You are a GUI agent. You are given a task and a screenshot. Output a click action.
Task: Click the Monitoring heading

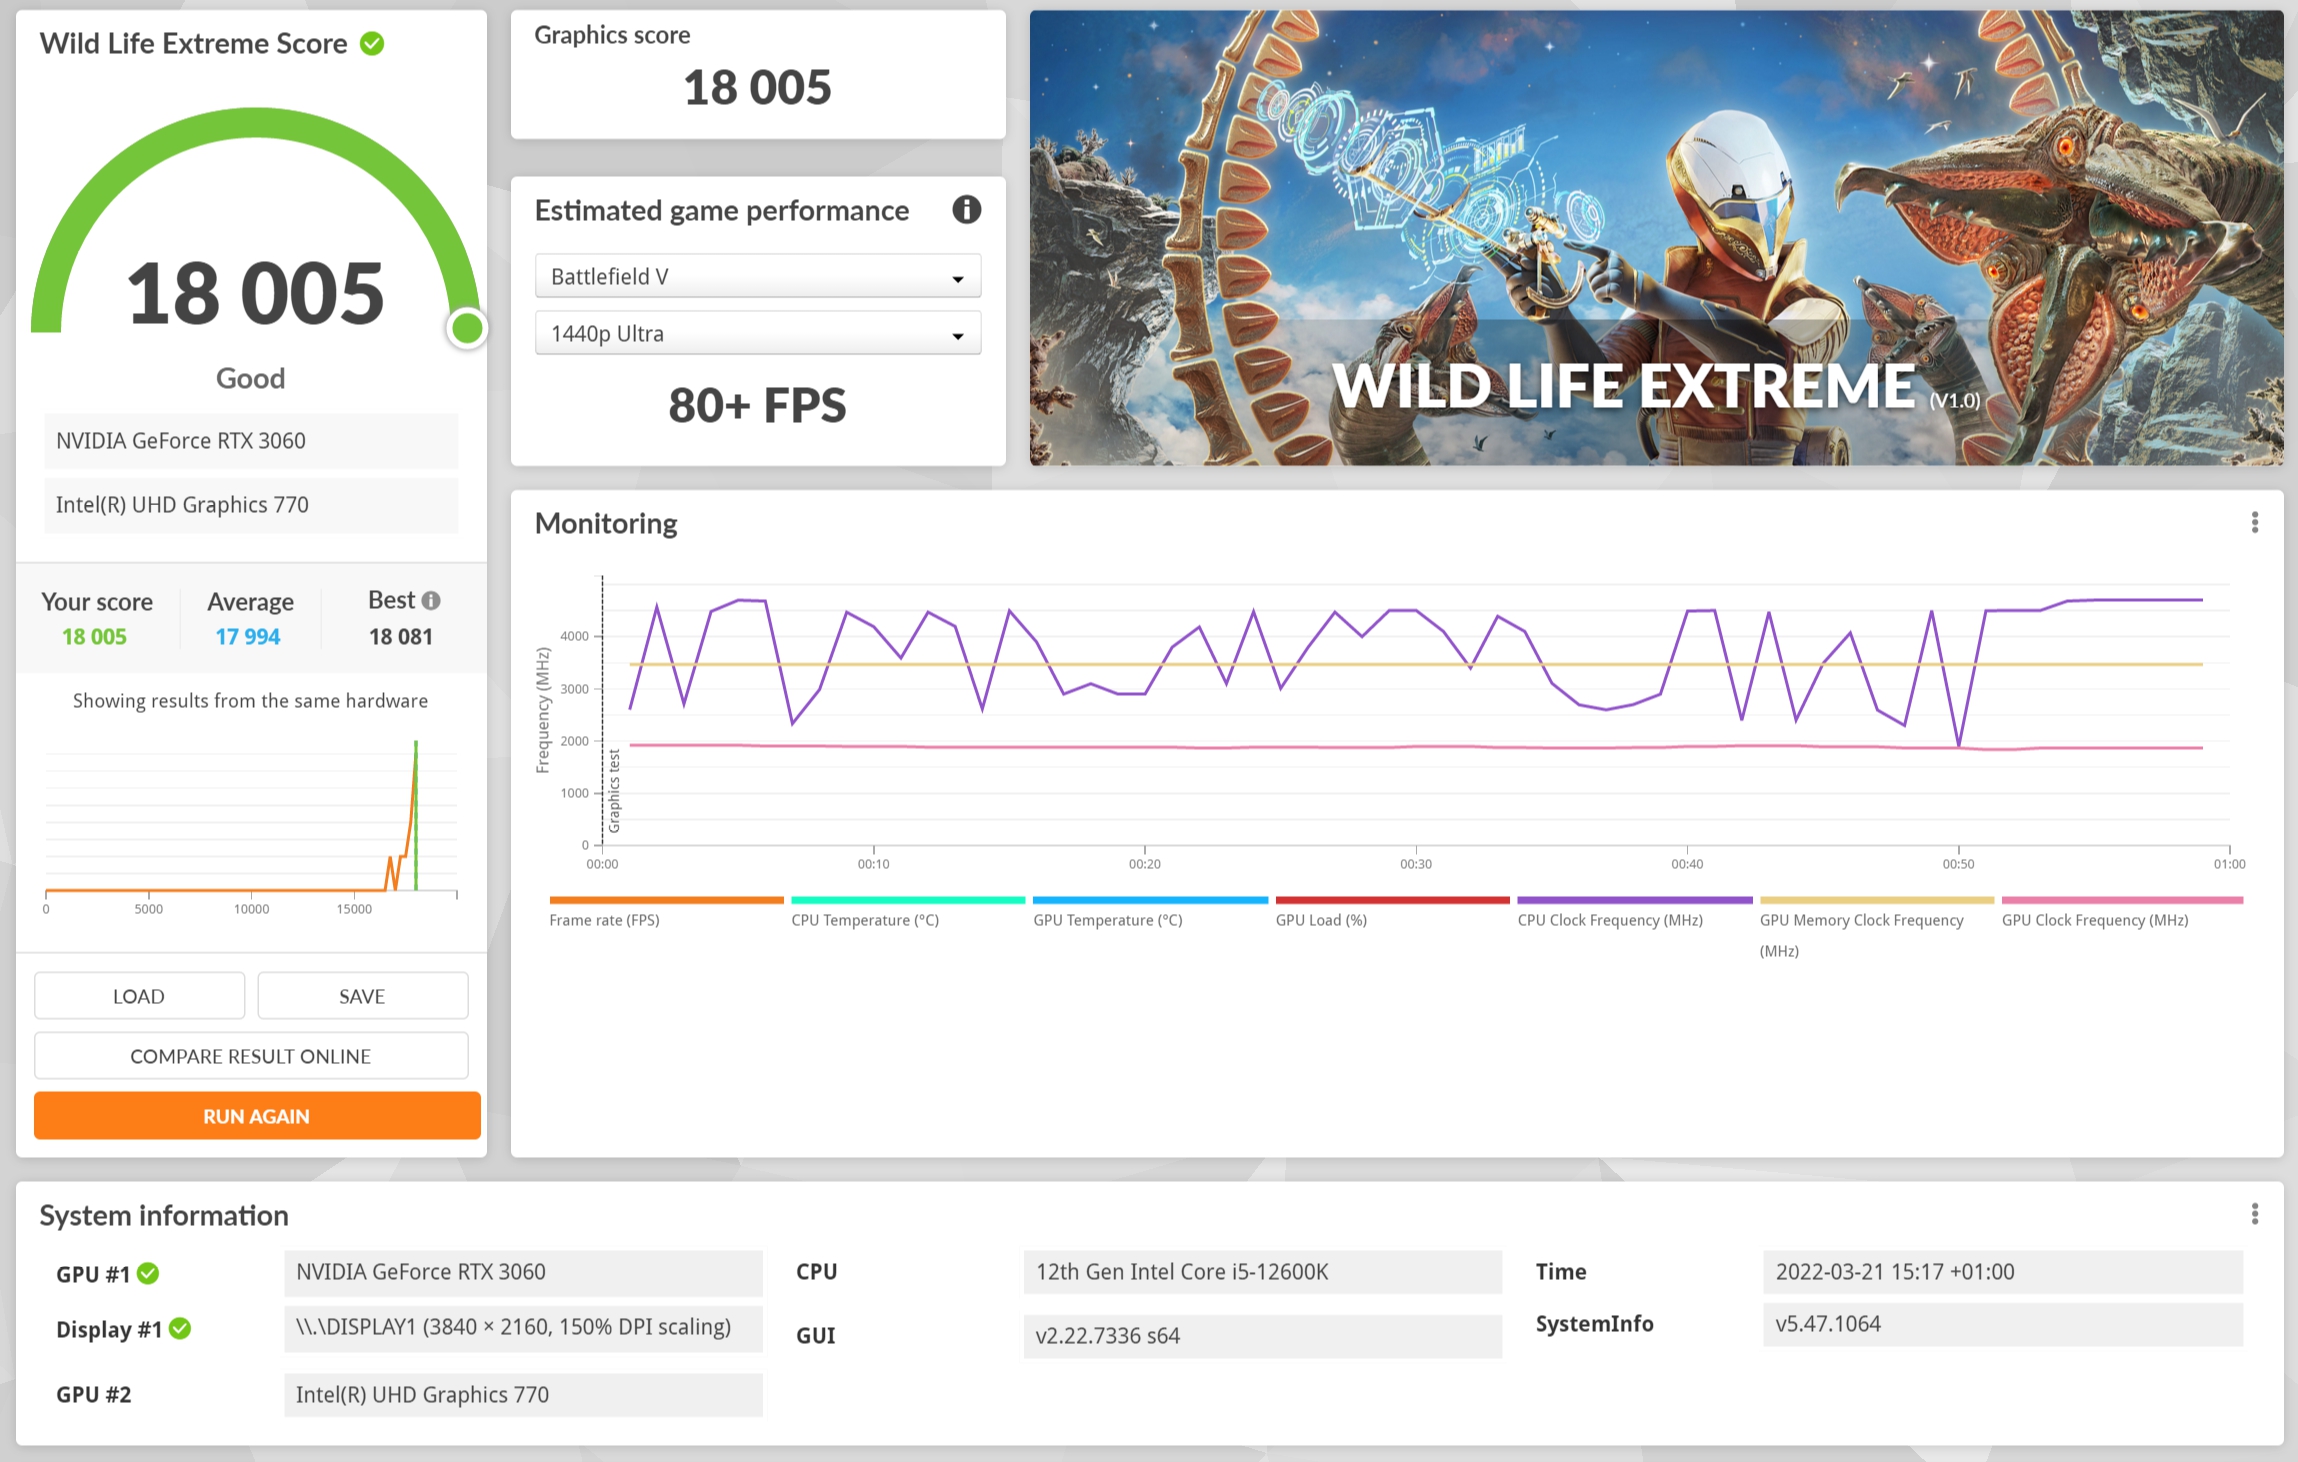(x=606, y=523)
